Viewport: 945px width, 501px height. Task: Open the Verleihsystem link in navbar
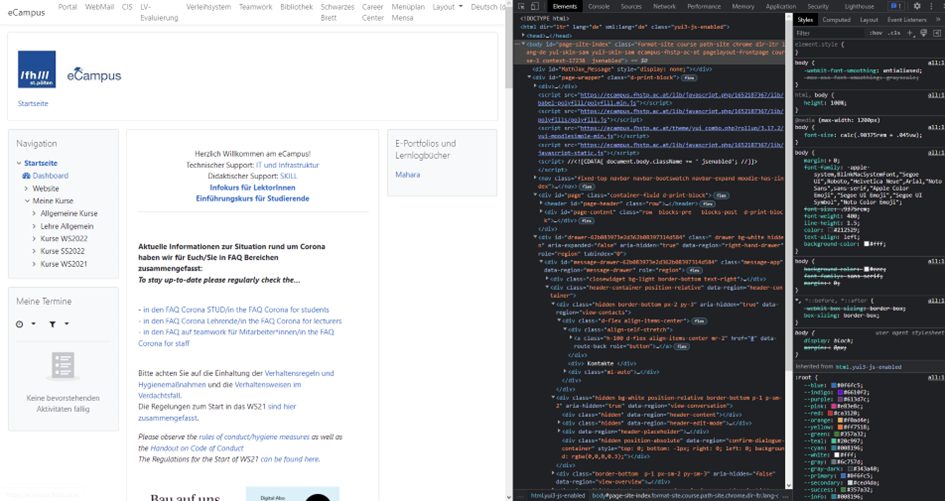(x=209, y=7)
